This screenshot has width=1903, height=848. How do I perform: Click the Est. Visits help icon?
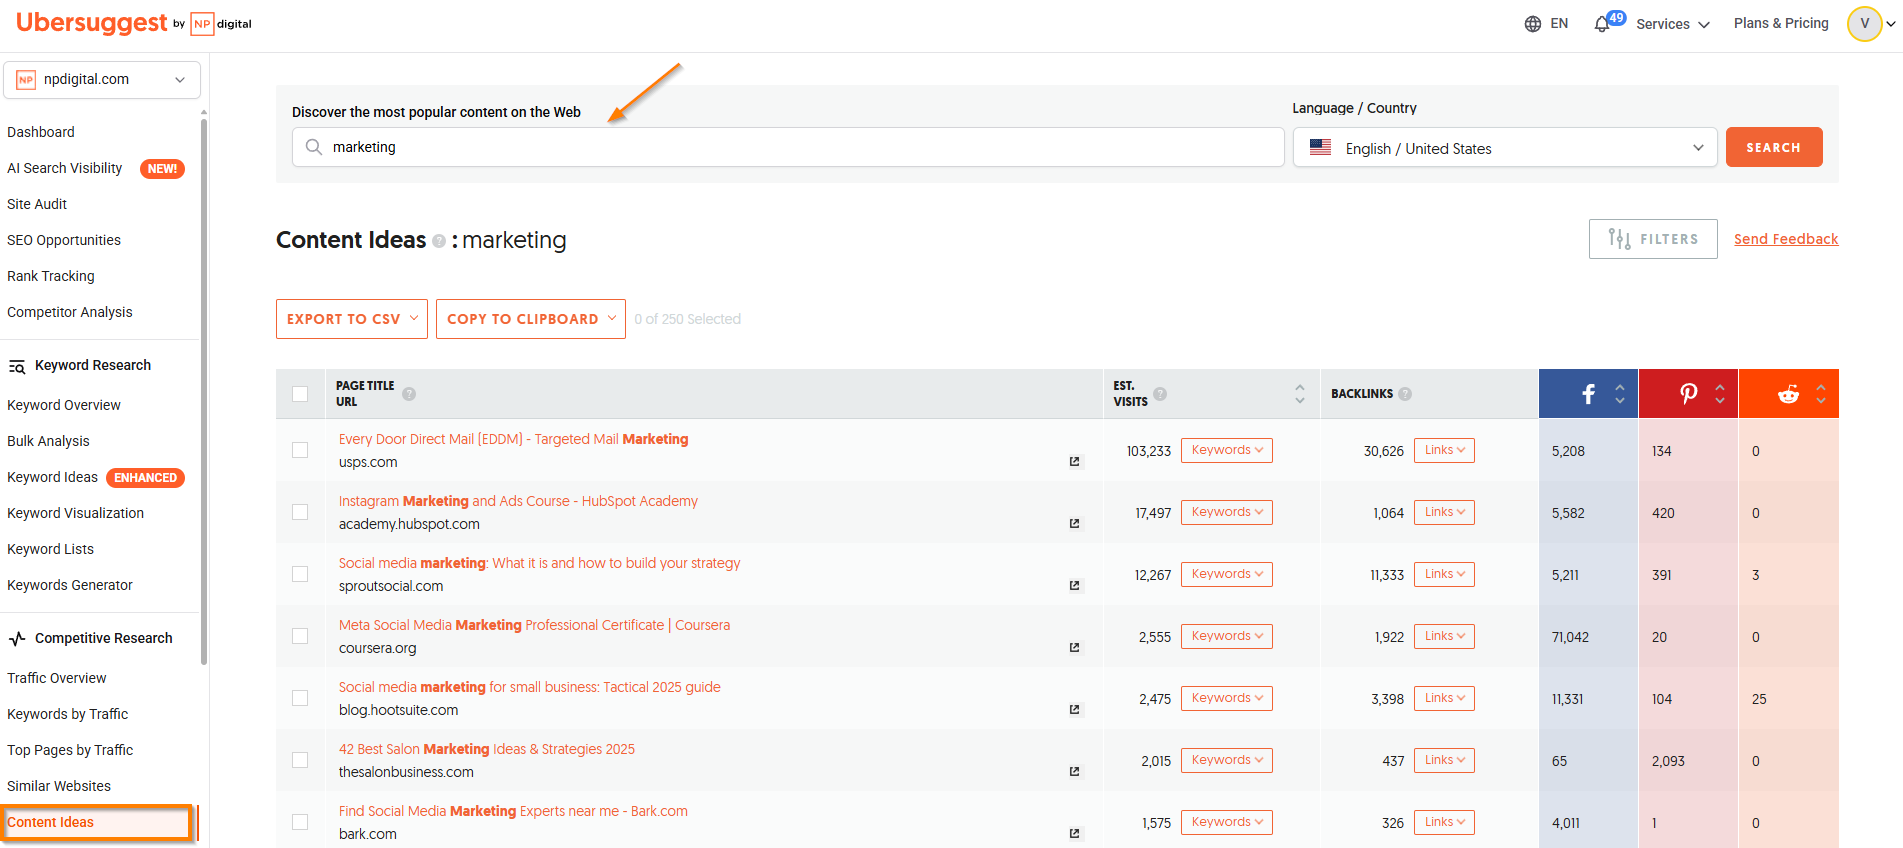point(1160,394)
